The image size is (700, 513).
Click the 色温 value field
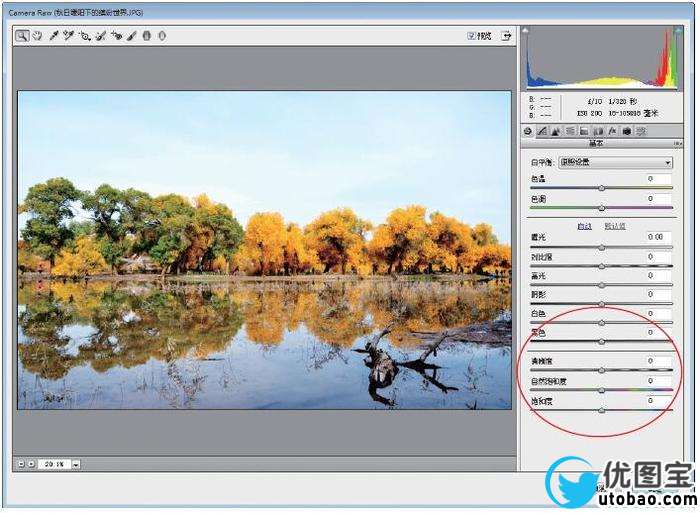(657, 179)
